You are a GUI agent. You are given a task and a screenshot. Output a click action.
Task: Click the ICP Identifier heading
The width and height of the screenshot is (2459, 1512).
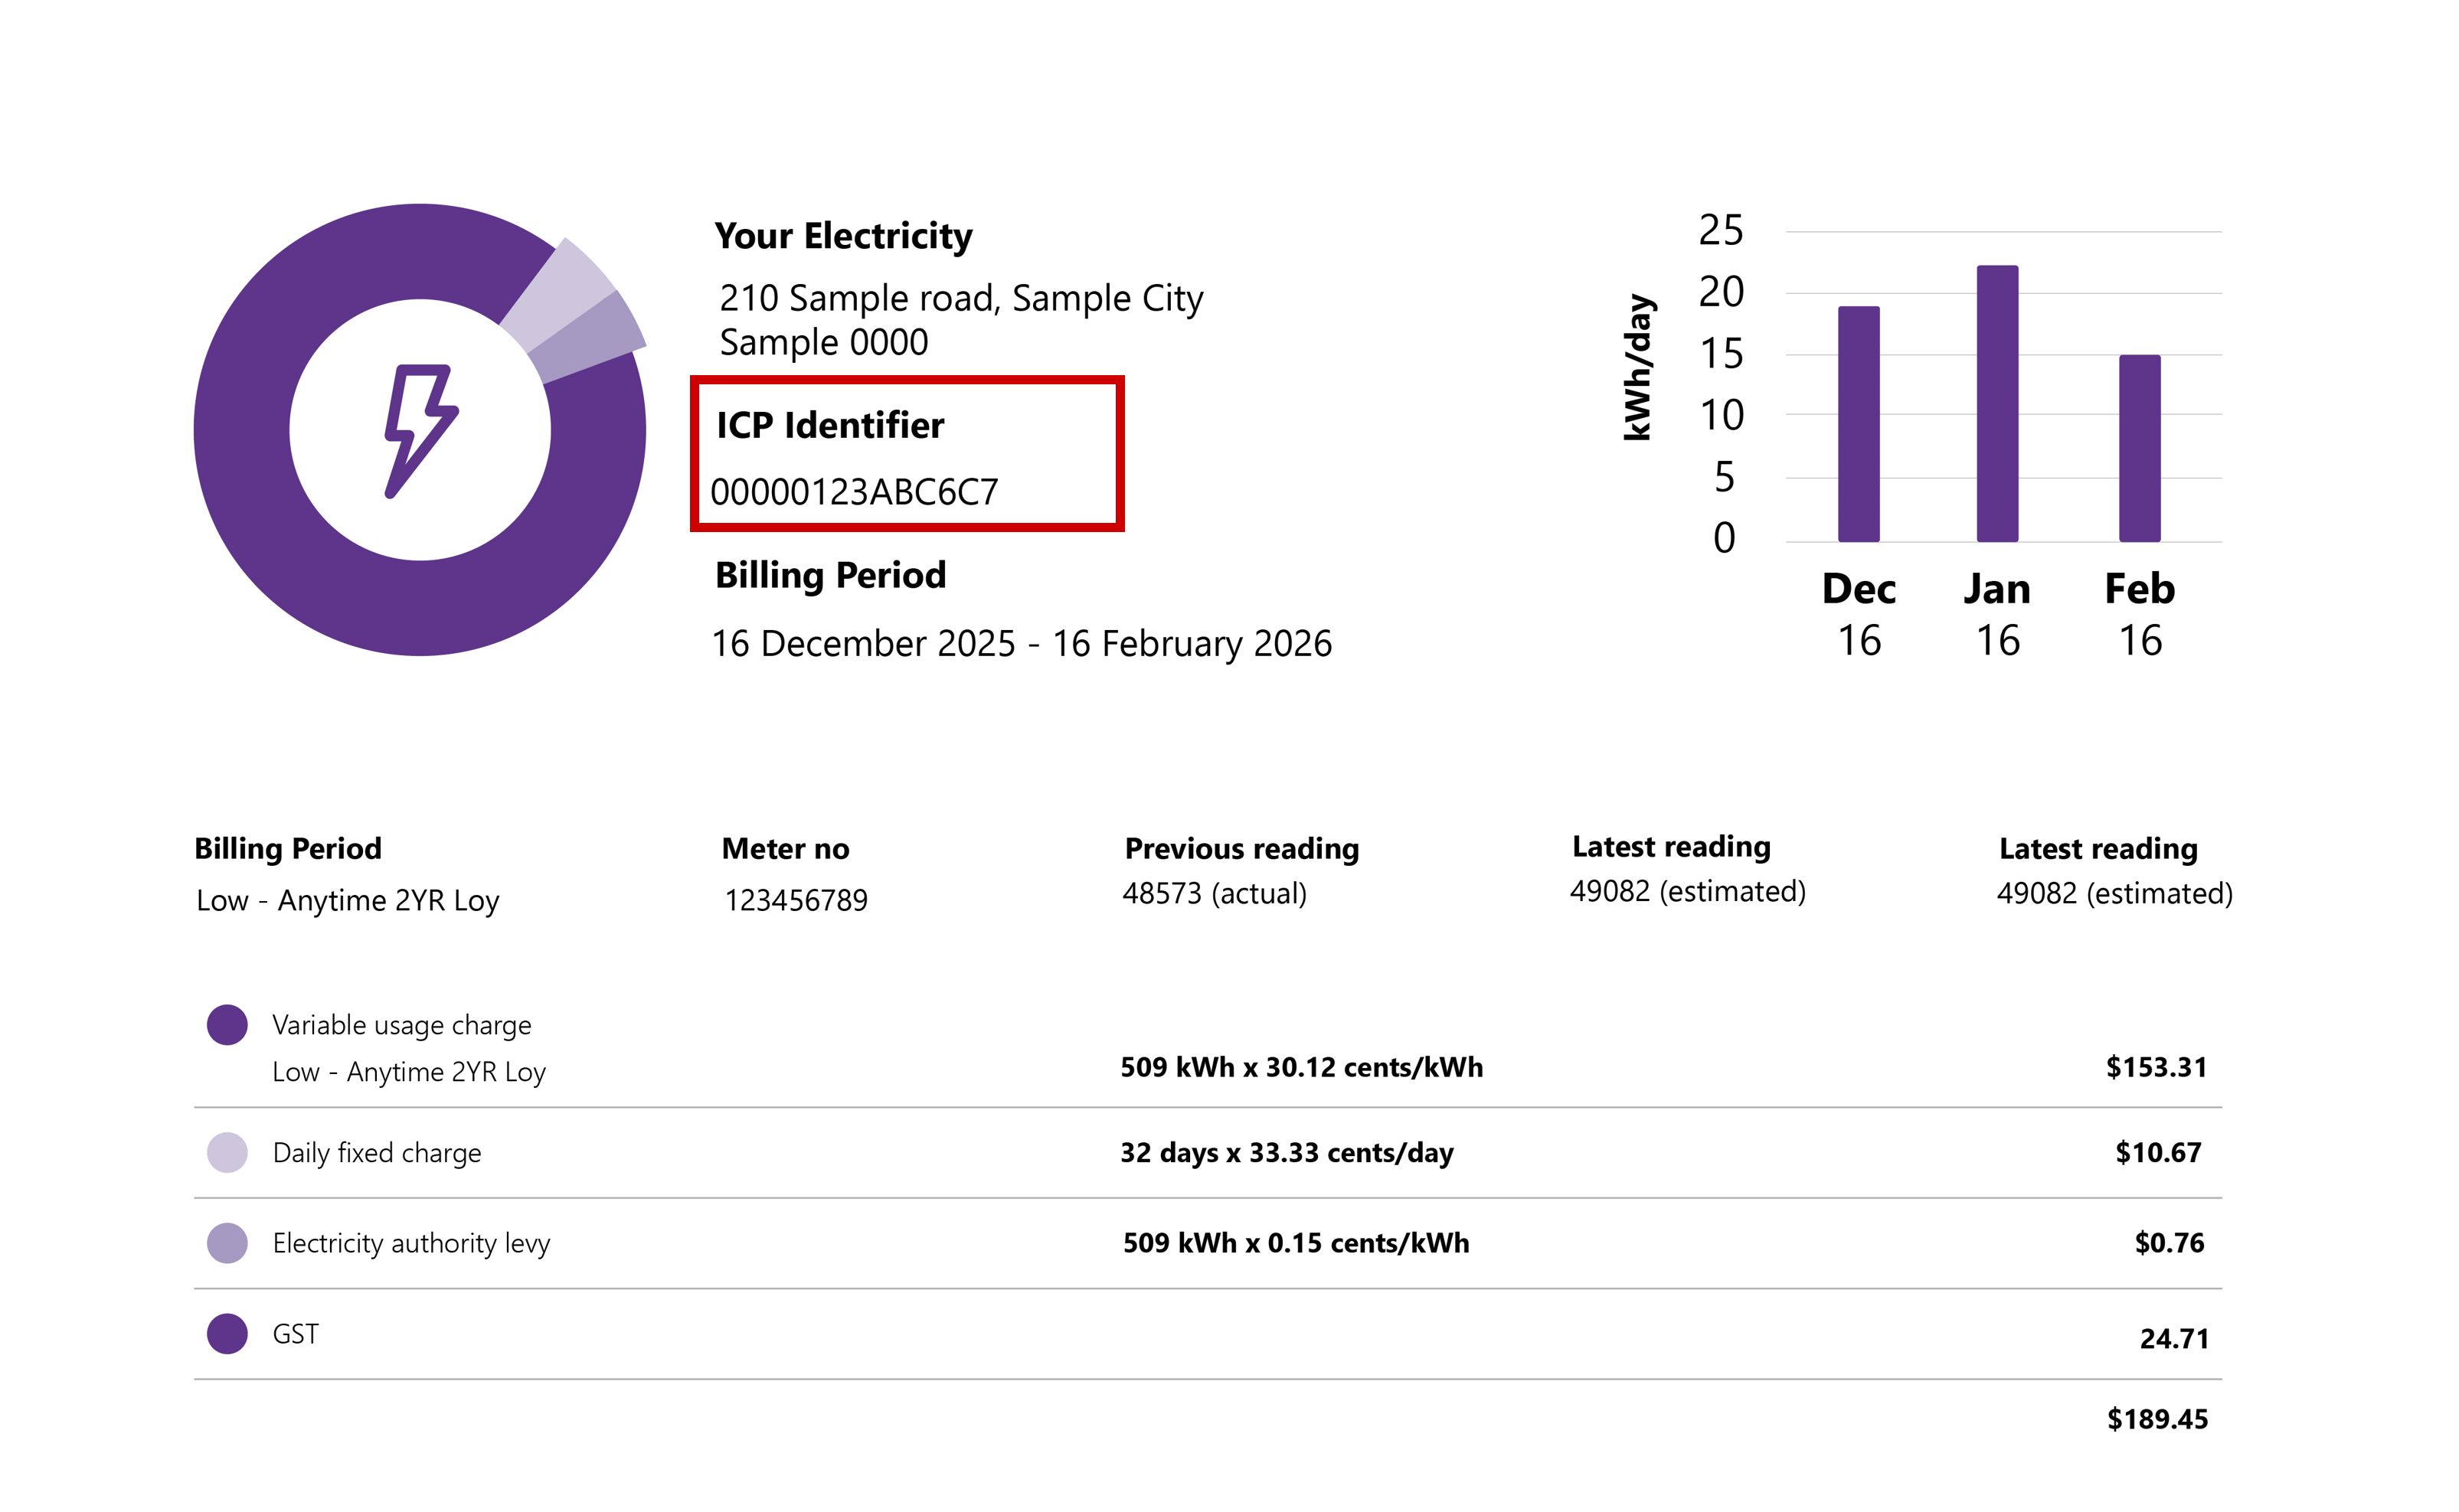pos(830,426)
